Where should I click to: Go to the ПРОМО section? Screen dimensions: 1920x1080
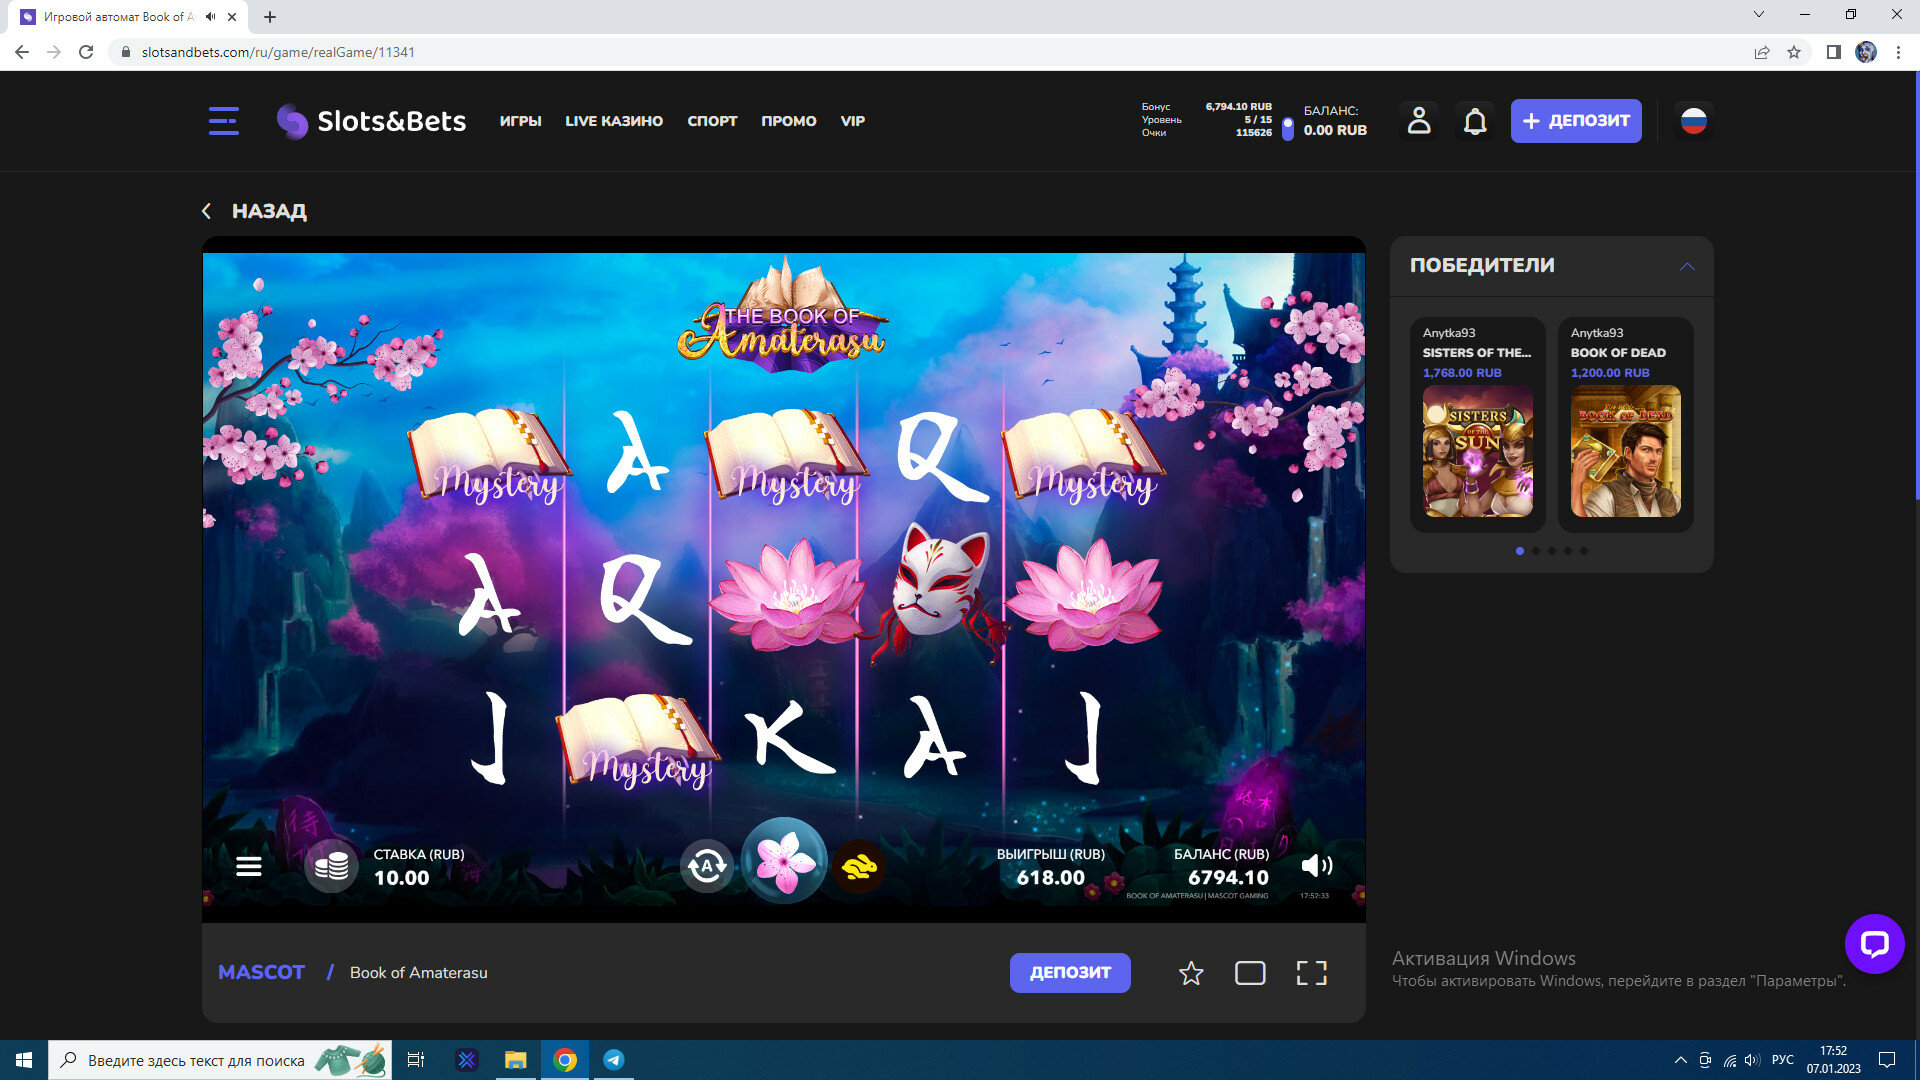(x=788, y=121)
